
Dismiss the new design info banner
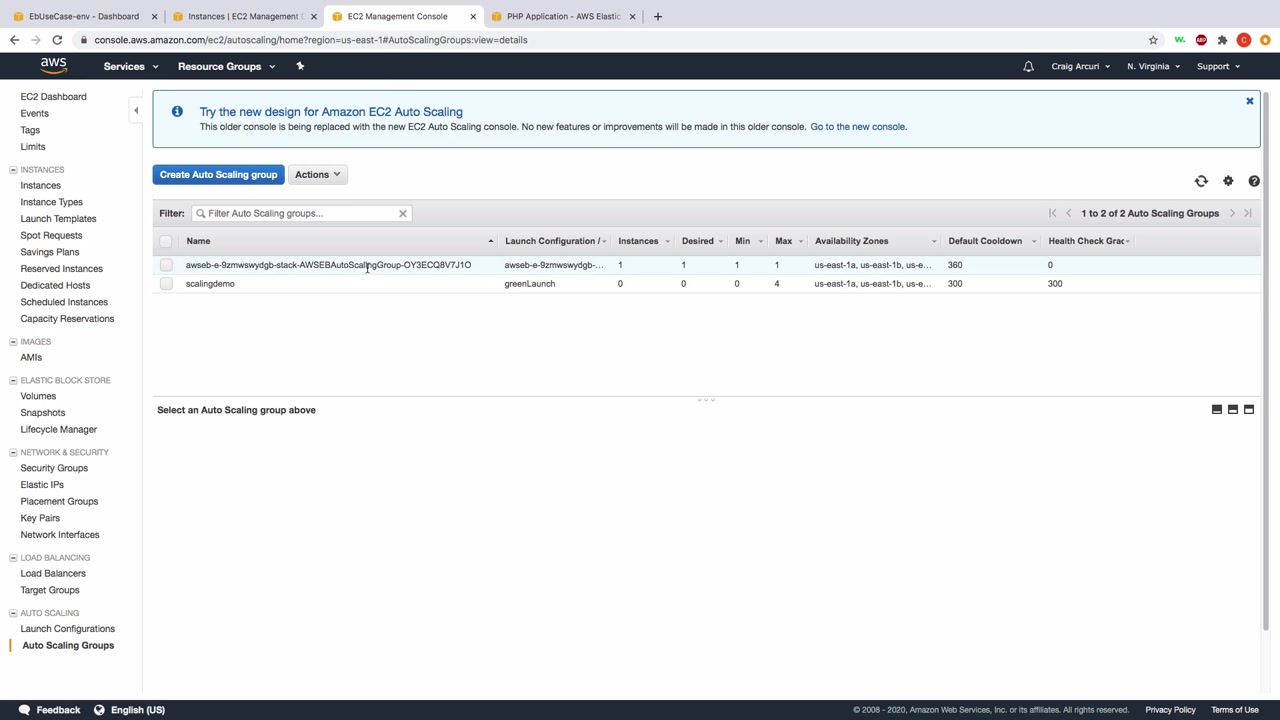click(x=1249, y=101)
